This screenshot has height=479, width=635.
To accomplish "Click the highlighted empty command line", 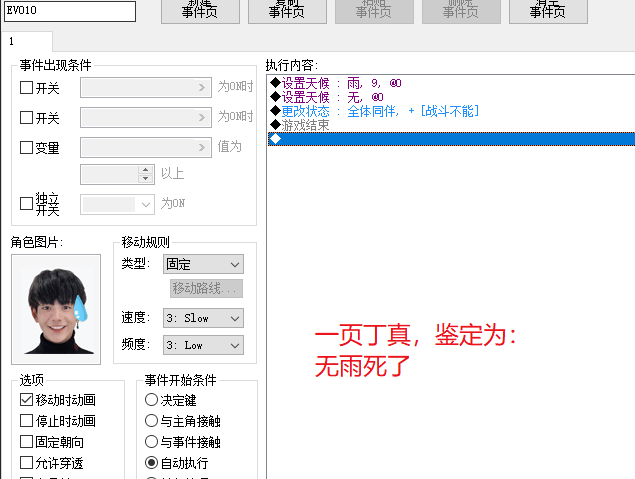I will tap(452, 139).
